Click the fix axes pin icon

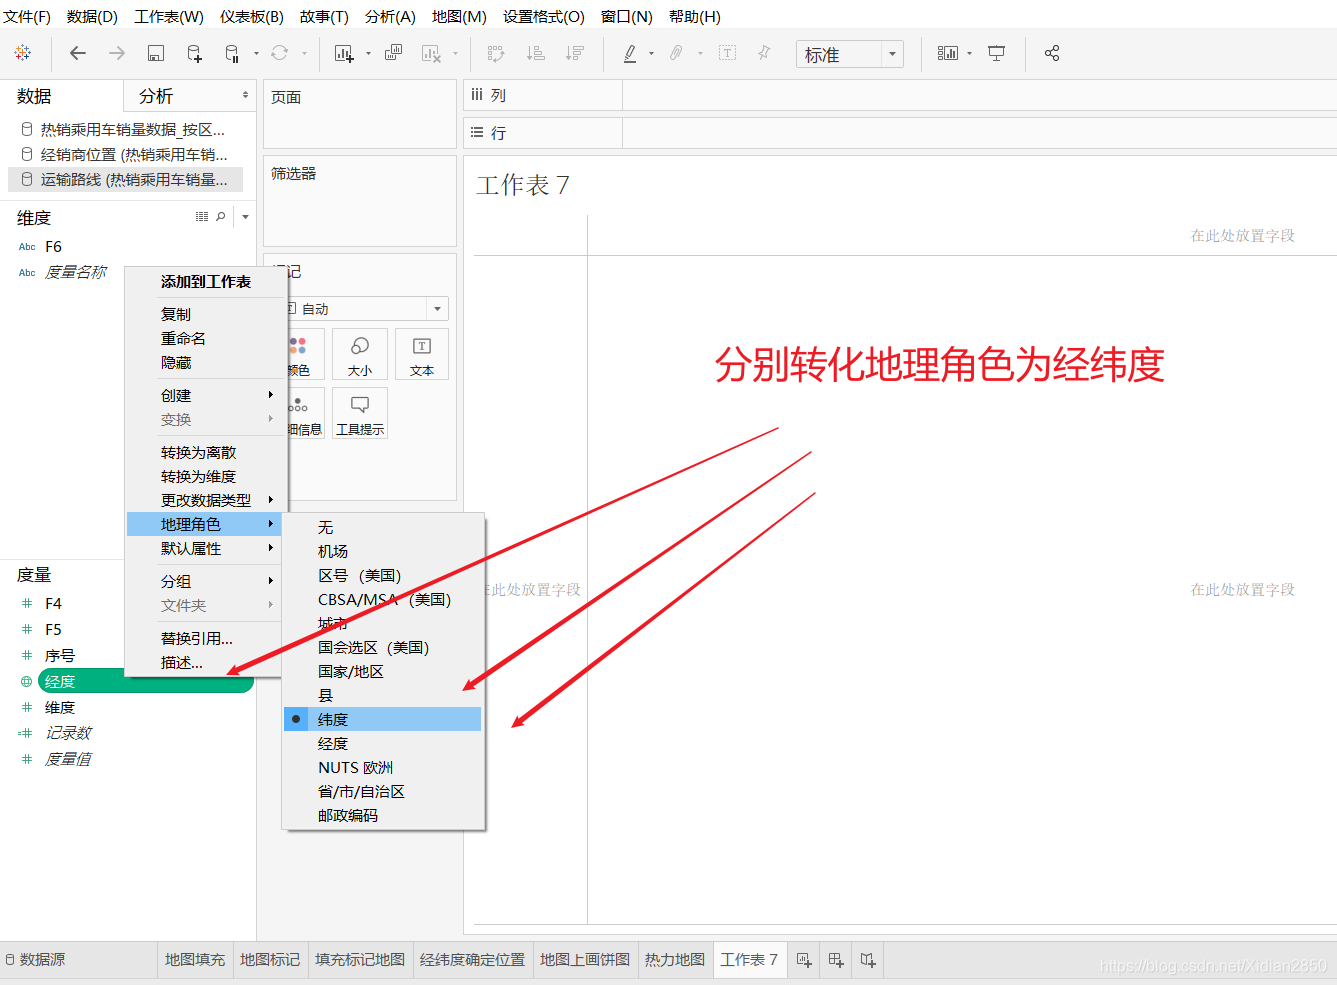[764, 53]
